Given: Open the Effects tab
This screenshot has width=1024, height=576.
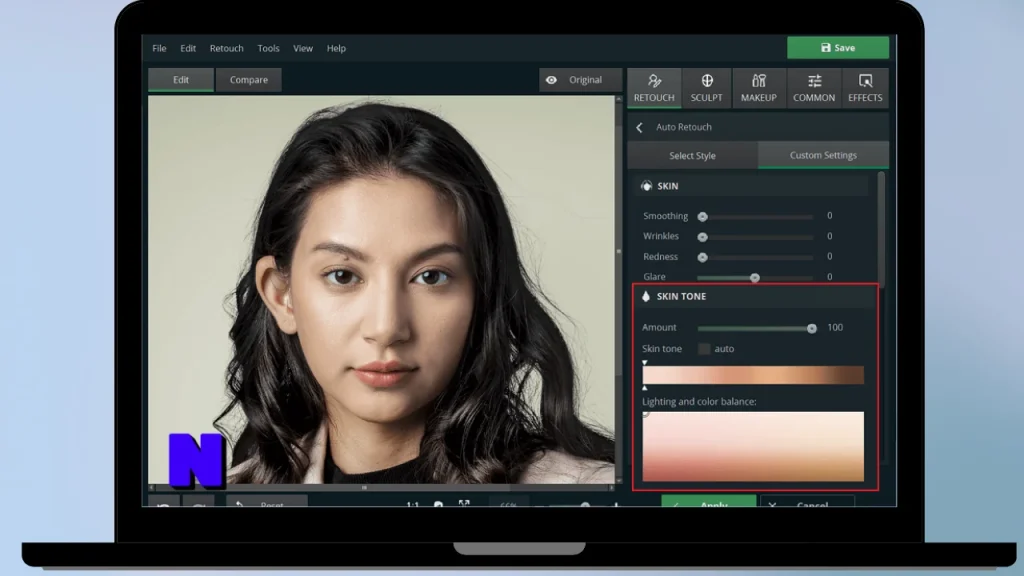Looking at the screenshot, I should (x=865, y=88).
